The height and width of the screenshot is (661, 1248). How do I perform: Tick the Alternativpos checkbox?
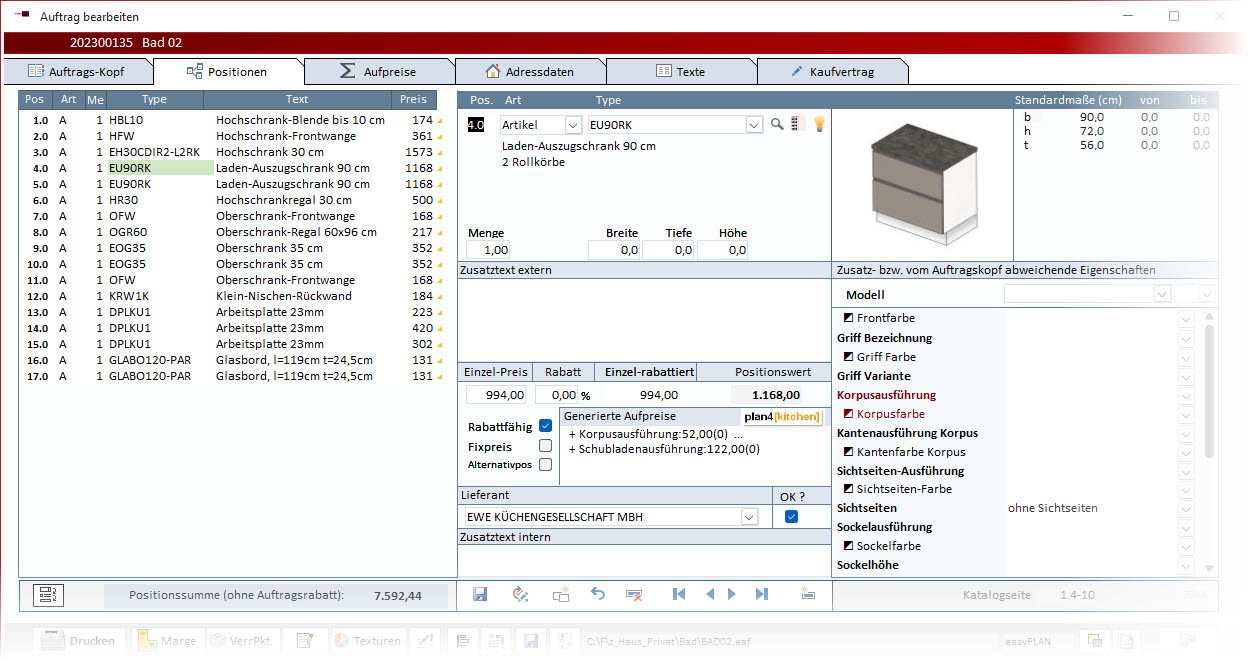pyautogui.click(x=545, y=465)
